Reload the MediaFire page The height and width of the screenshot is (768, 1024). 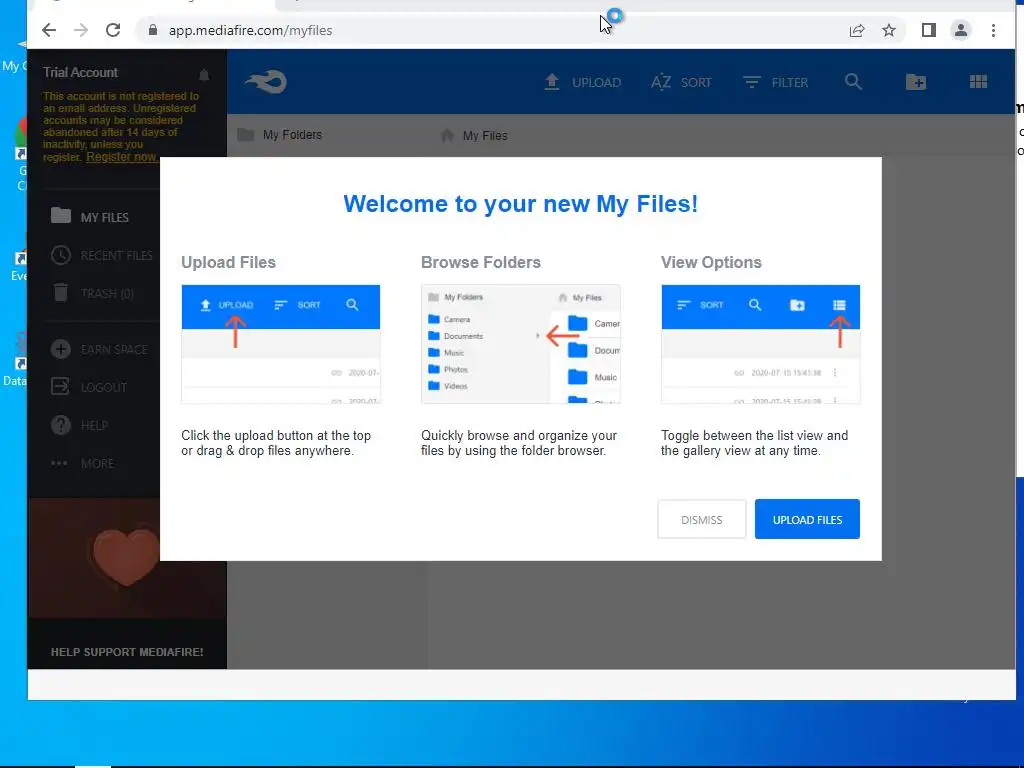[x=113, y=30]
